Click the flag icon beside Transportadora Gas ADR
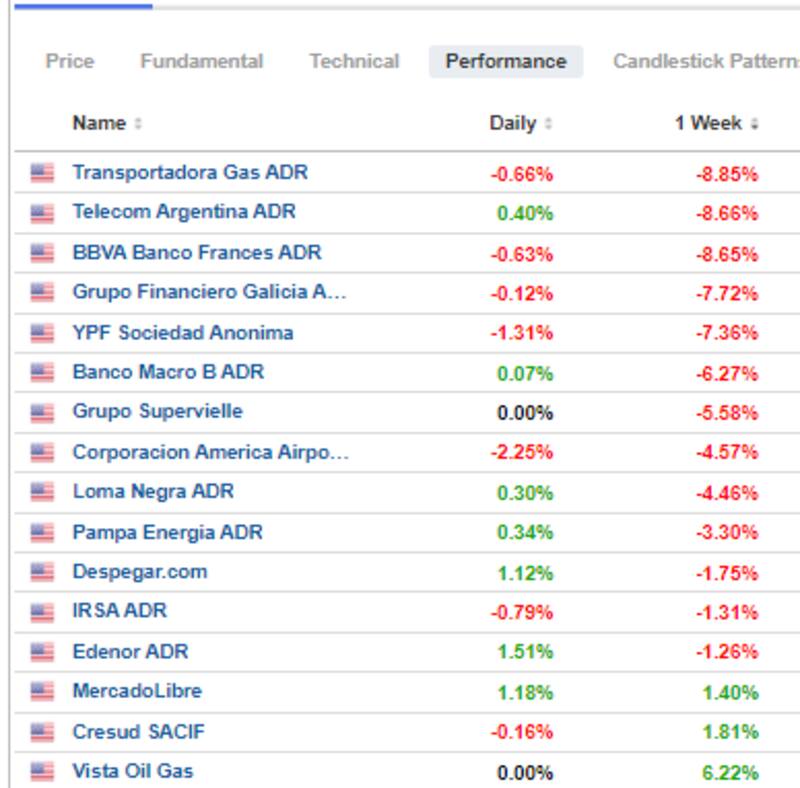The image size is (800, 788). tap(41, 173)
